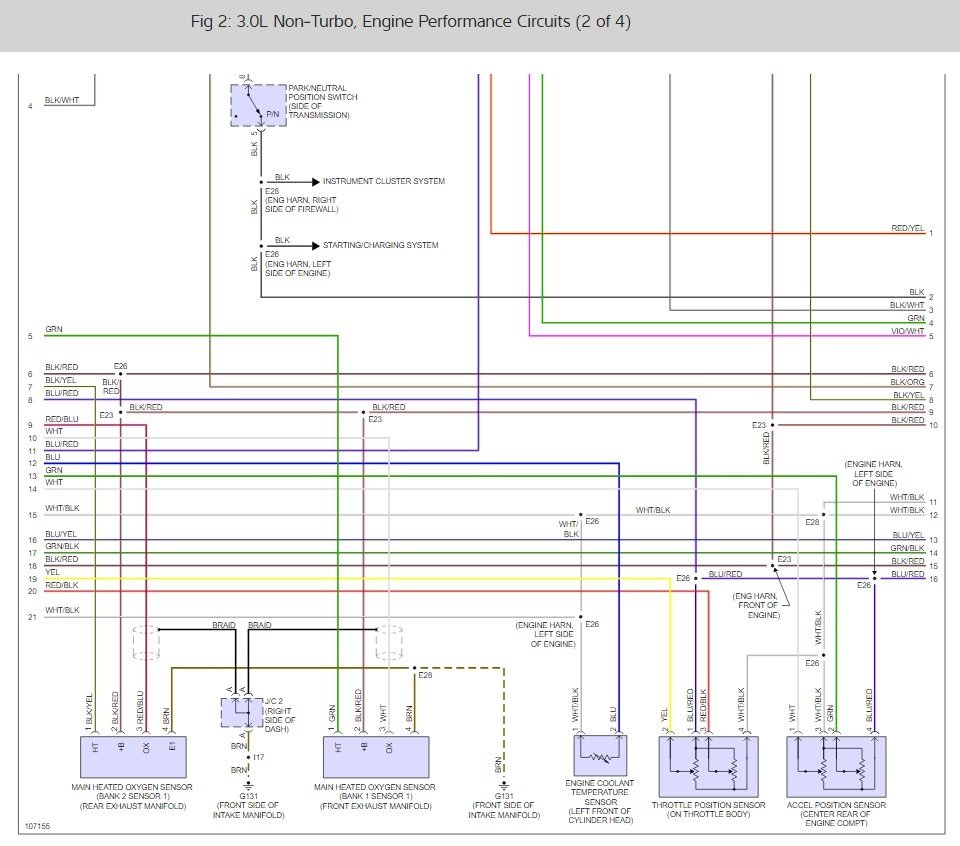
Task: Click the 'BLK/YEL' label at right pin 8
Action: [909, 395]
